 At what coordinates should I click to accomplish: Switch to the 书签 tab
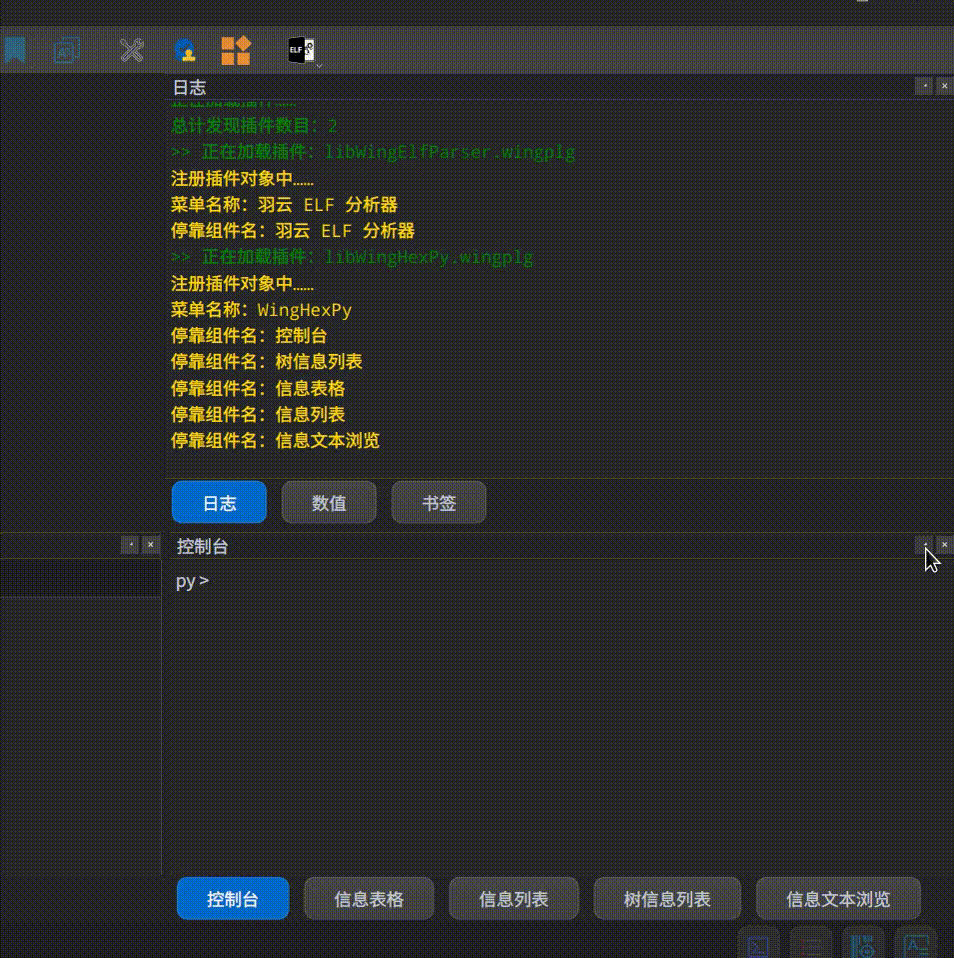pos(438,502)
